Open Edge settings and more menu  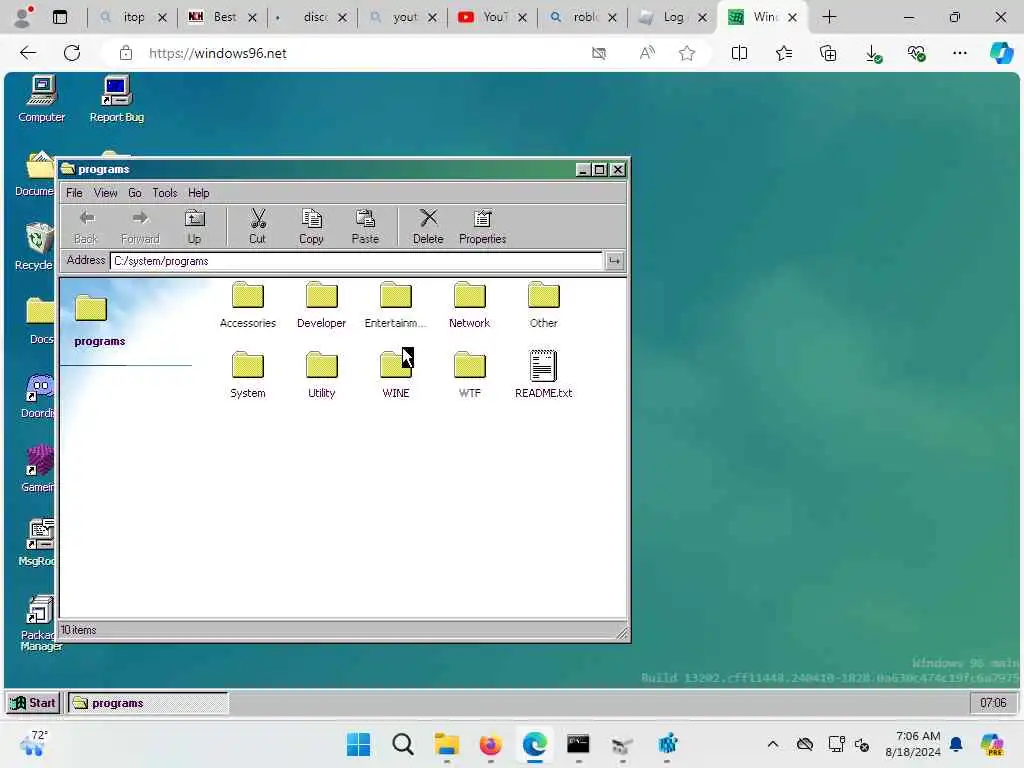(x=959, y=53)
